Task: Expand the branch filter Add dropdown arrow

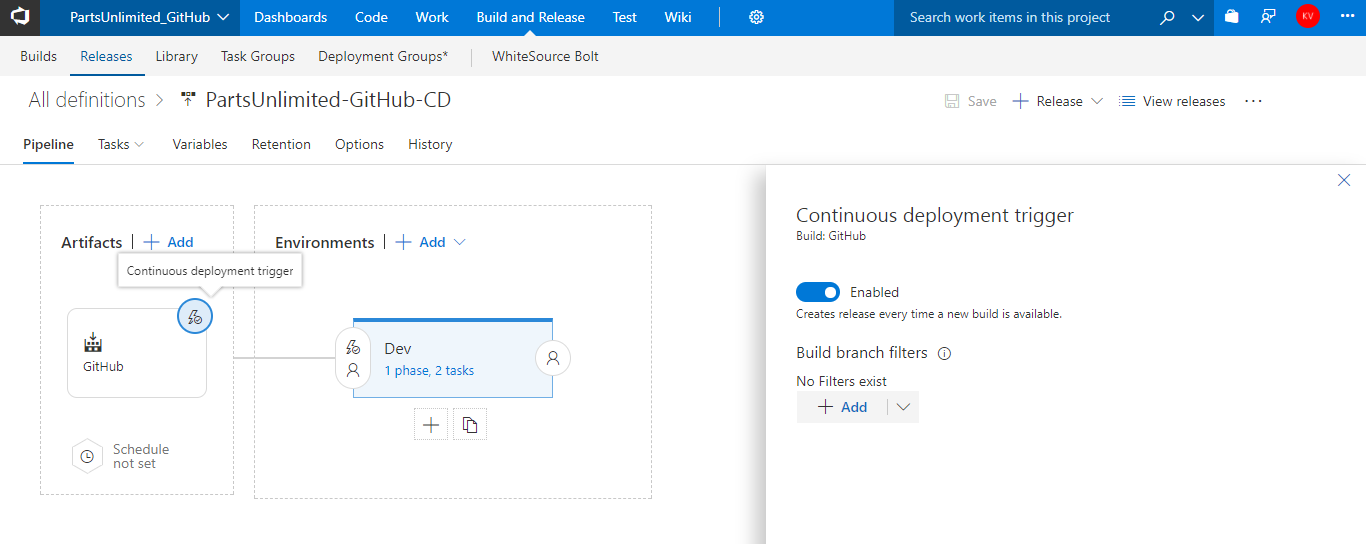Action: pyautogui.click(x=904, y=407)
